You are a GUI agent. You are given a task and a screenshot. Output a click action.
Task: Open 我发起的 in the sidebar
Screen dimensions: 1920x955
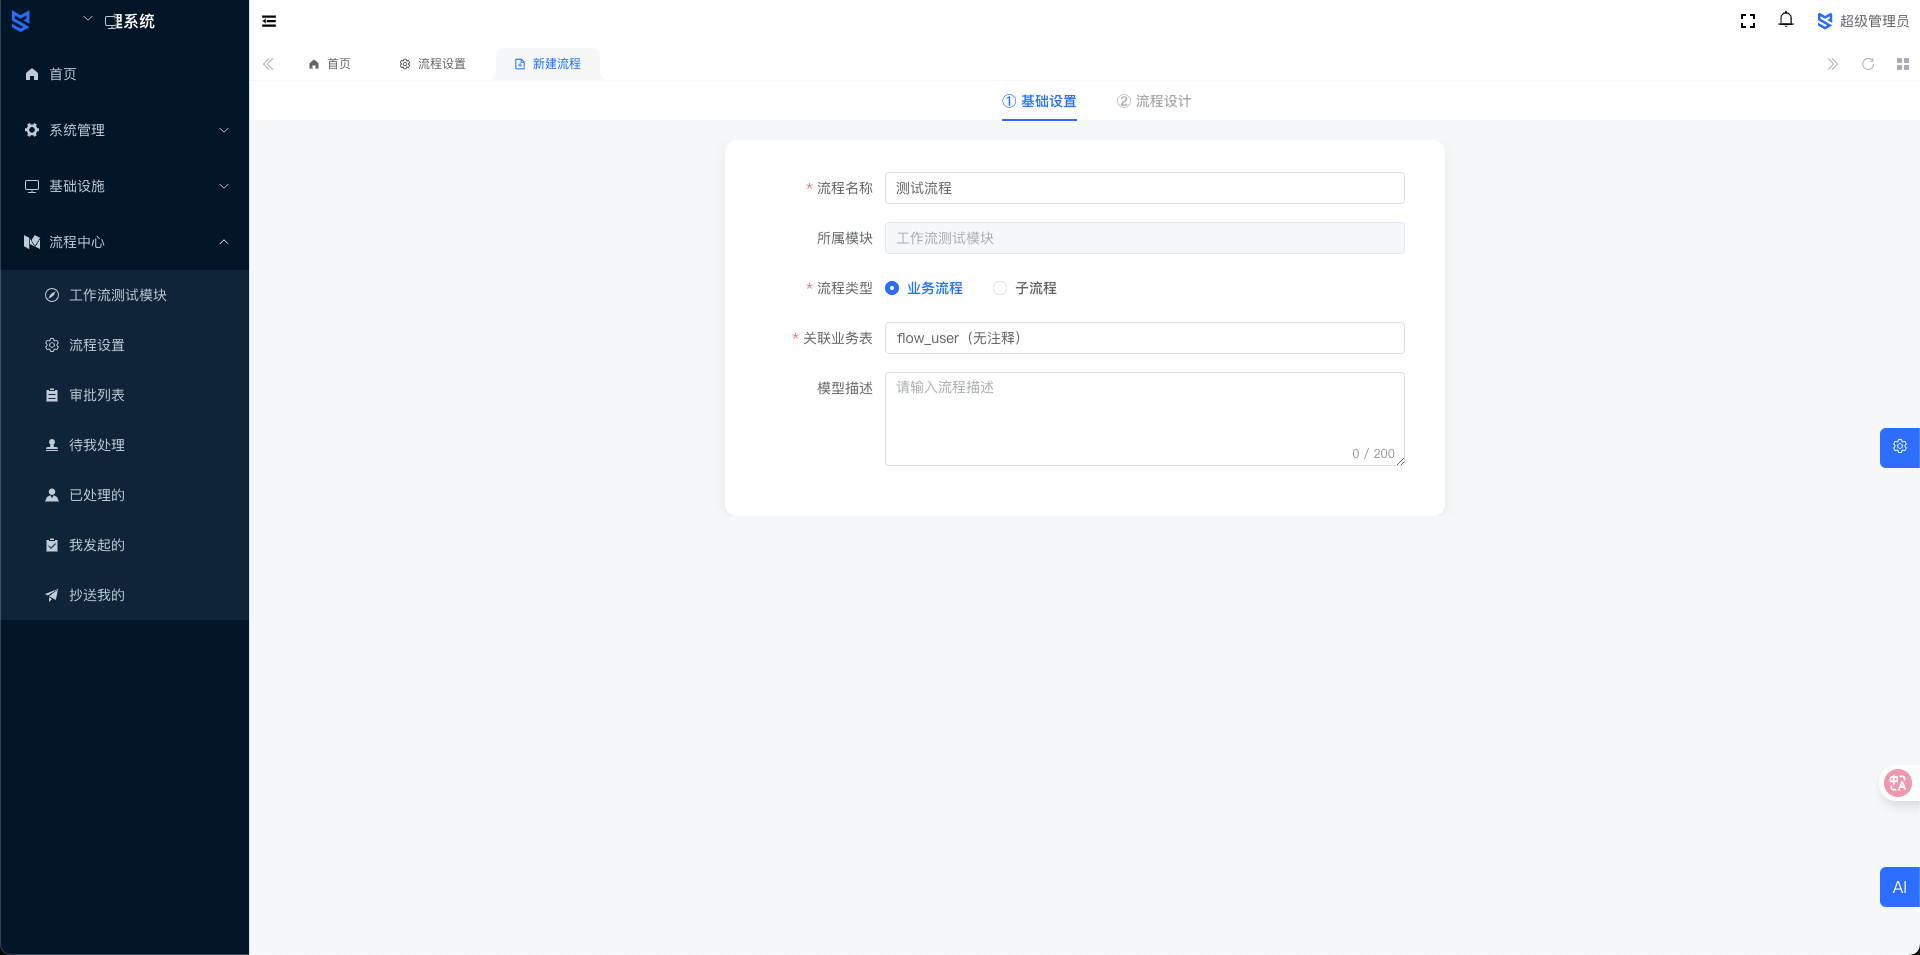coord(125,545)
